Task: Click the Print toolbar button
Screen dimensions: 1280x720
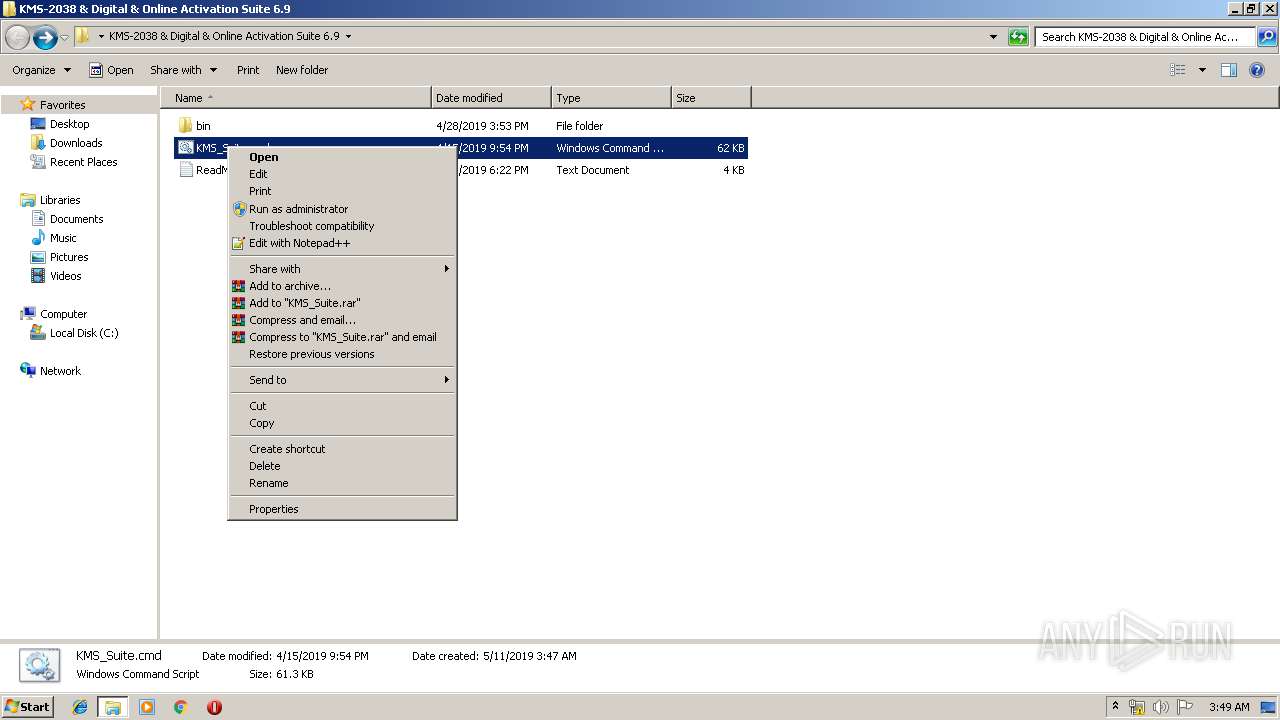Action: (248, 70)
